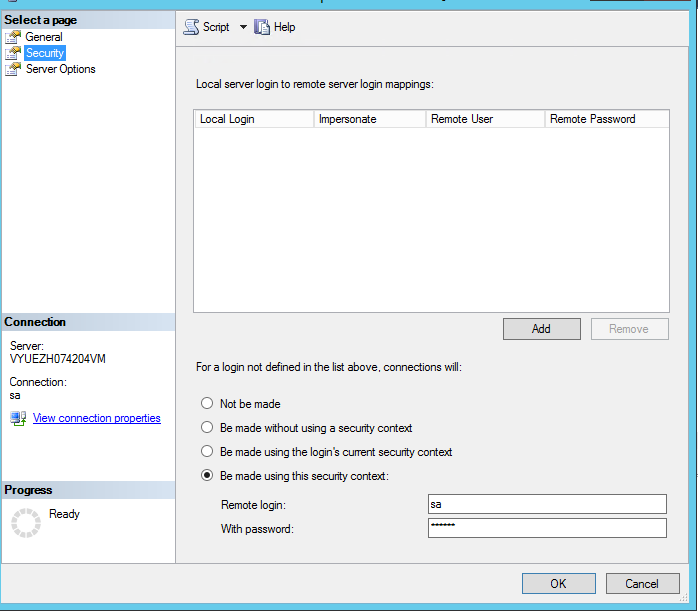
Task: Focus the Remote login text field
Action: click(547, 504)
